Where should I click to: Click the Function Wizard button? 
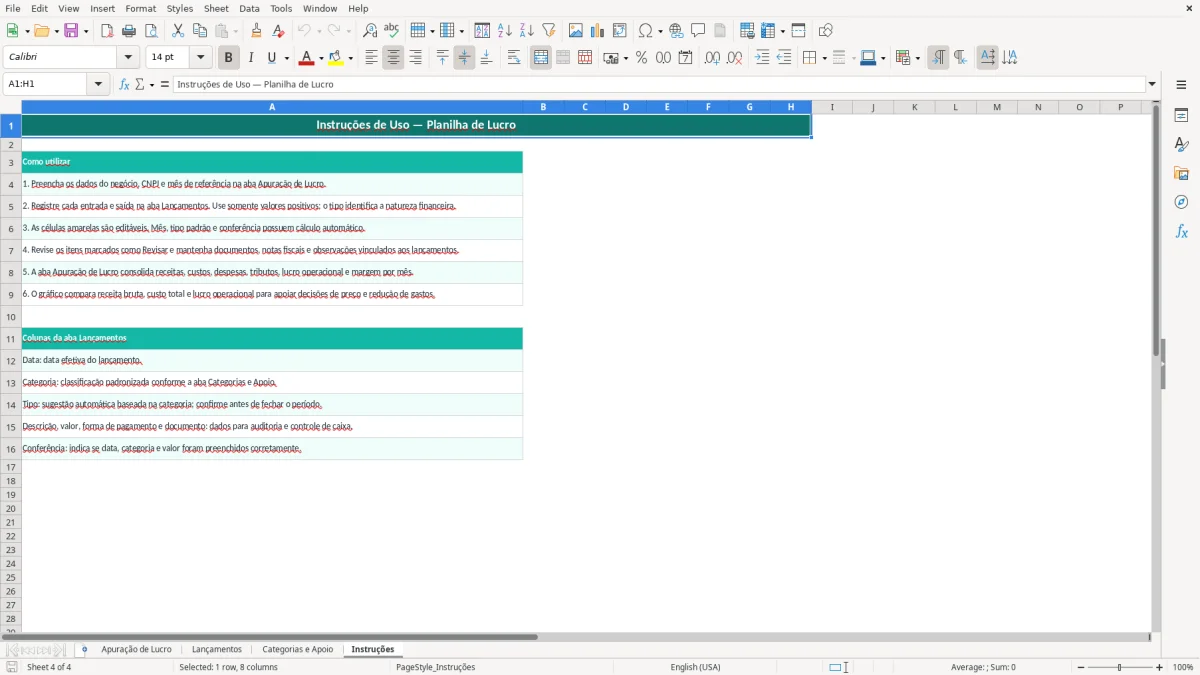click(x=124, y=85)
